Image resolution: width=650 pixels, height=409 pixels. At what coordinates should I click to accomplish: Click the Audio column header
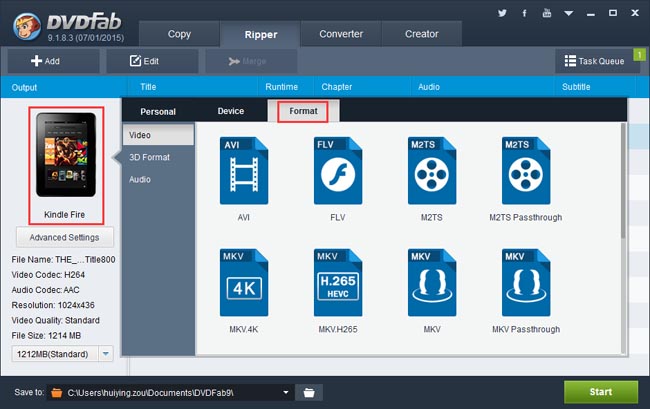(x=429, y=87)
